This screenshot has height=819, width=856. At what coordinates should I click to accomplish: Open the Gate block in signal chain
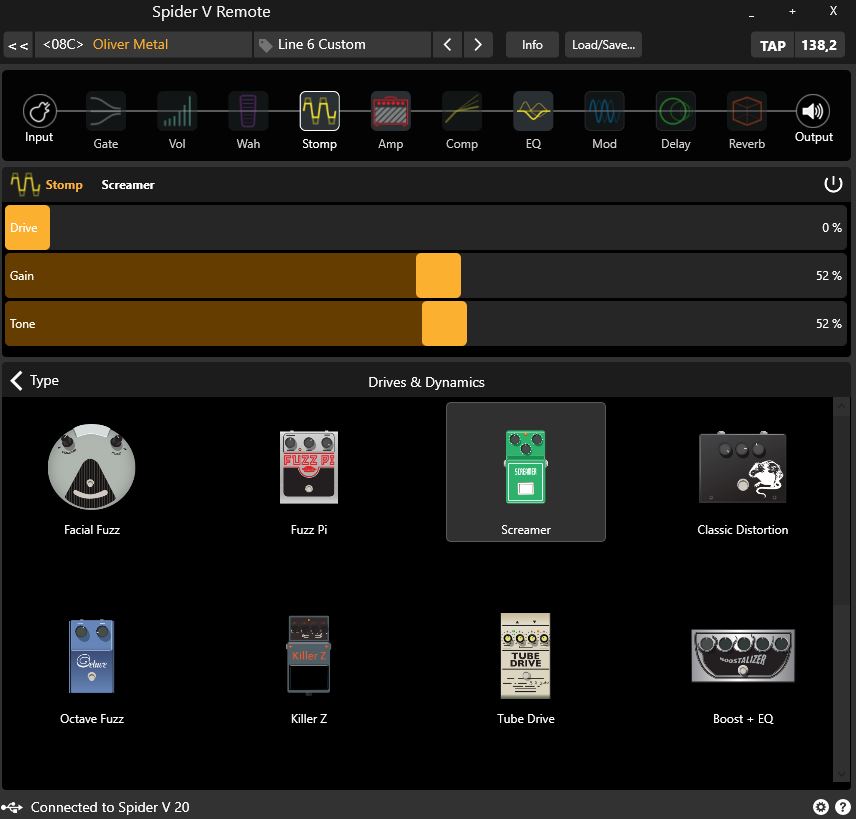tap(105, 111)
